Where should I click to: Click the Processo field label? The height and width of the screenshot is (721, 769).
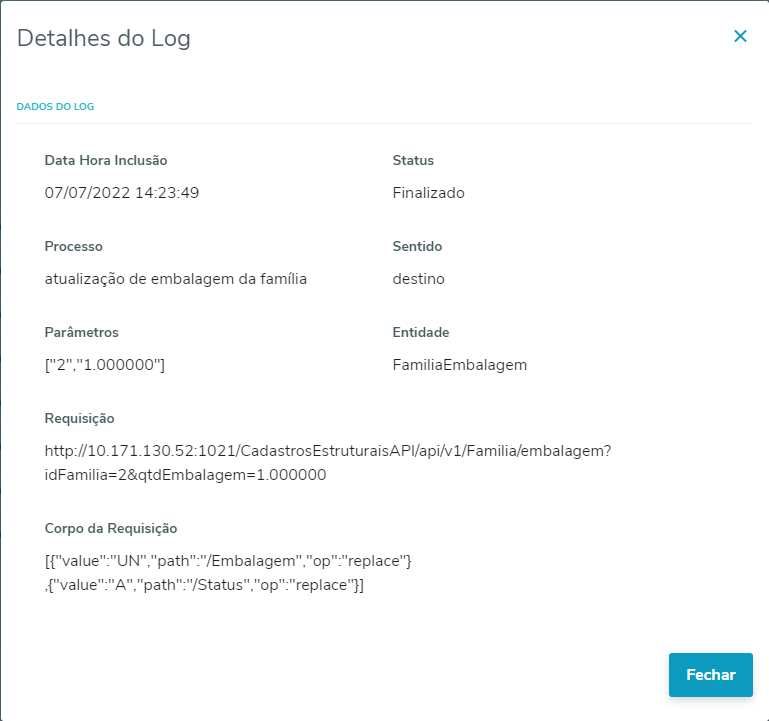click(74, 246)
